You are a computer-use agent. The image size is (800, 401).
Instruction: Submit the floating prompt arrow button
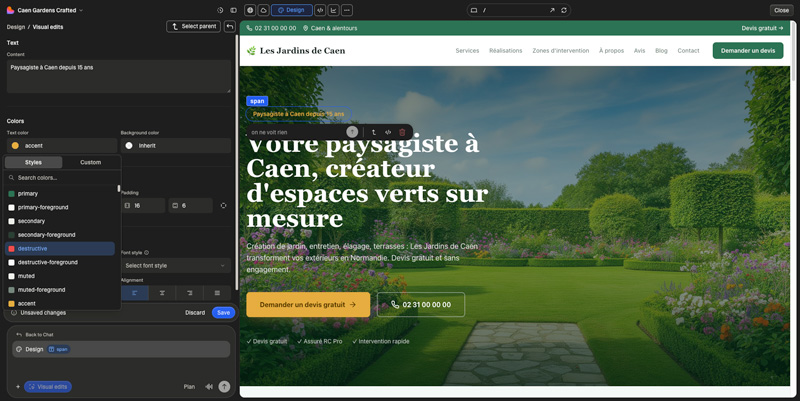(x=352, y=132)
